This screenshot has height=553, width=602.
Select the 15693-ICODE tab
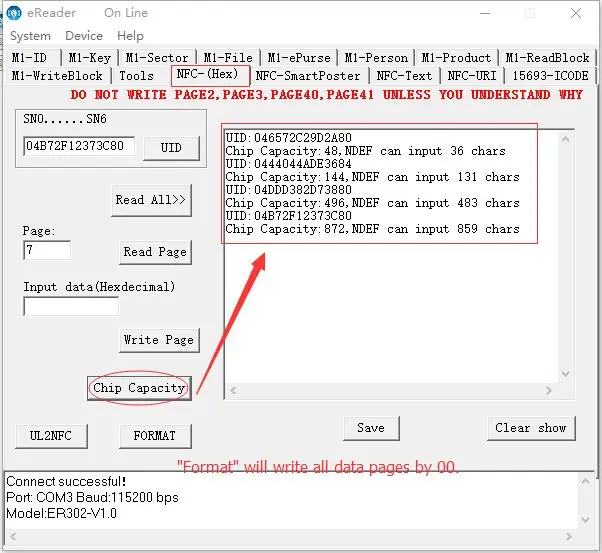550,76
